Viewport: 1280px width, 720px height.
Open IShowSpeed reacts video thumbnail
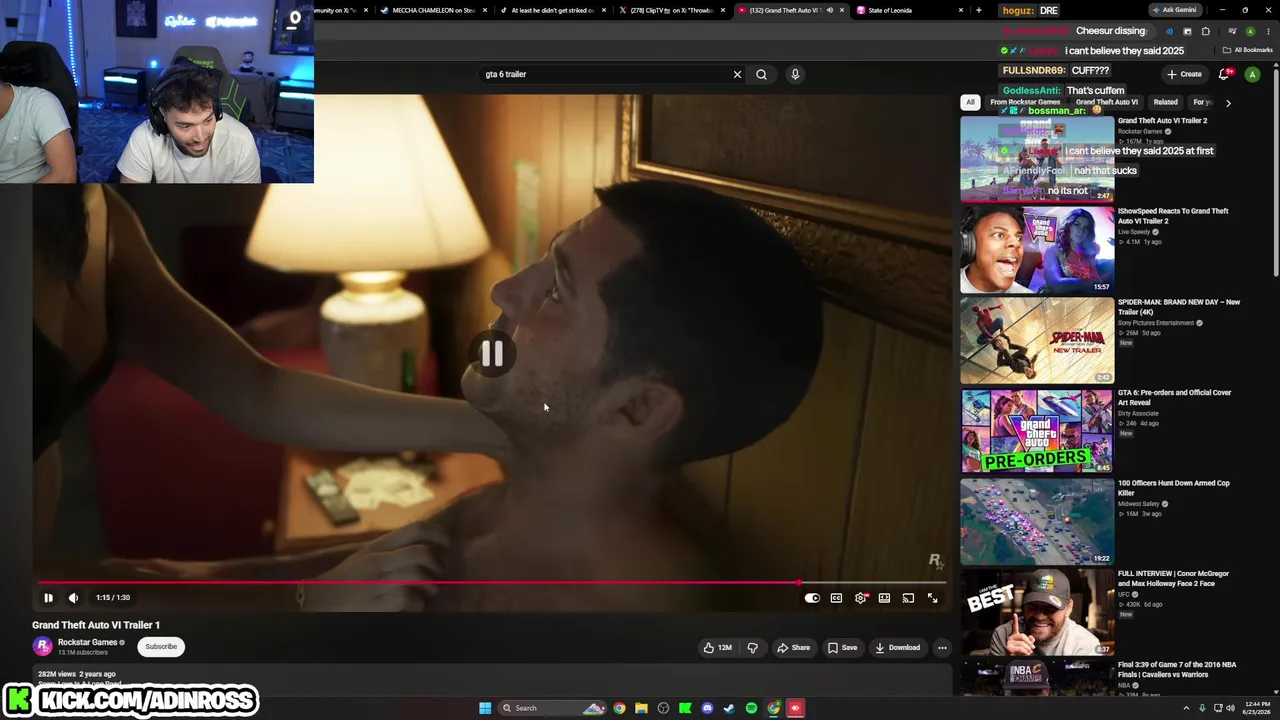(x=1037, y=250)
